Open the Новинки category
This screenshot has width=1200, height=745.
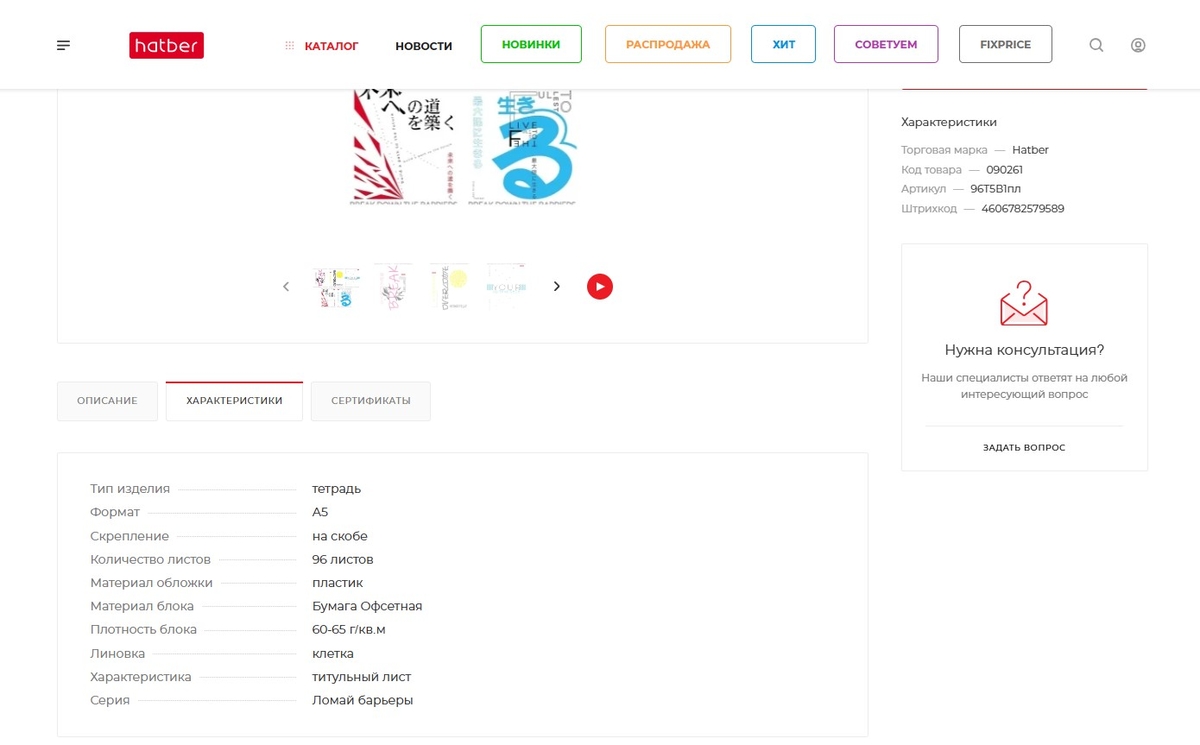click(x=531, y=44)
